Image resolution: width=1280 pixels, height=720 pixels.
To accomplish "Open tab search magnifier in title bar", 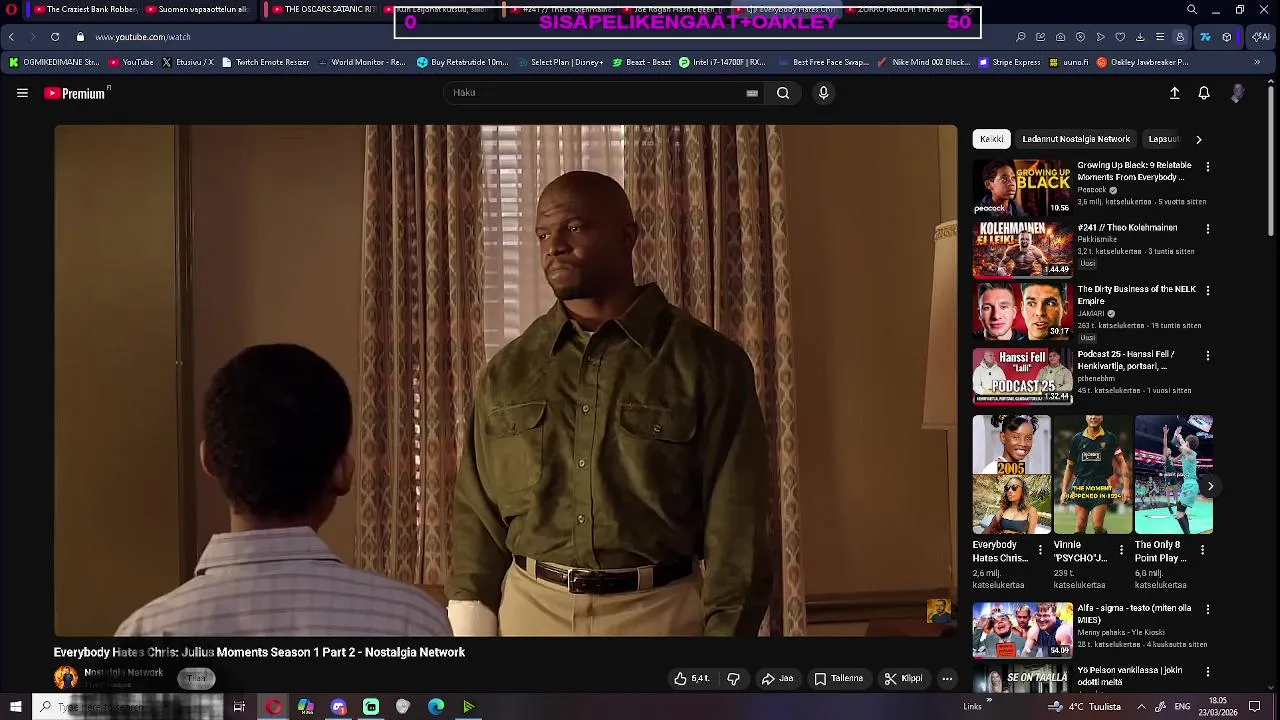I will coord(1191,10).
